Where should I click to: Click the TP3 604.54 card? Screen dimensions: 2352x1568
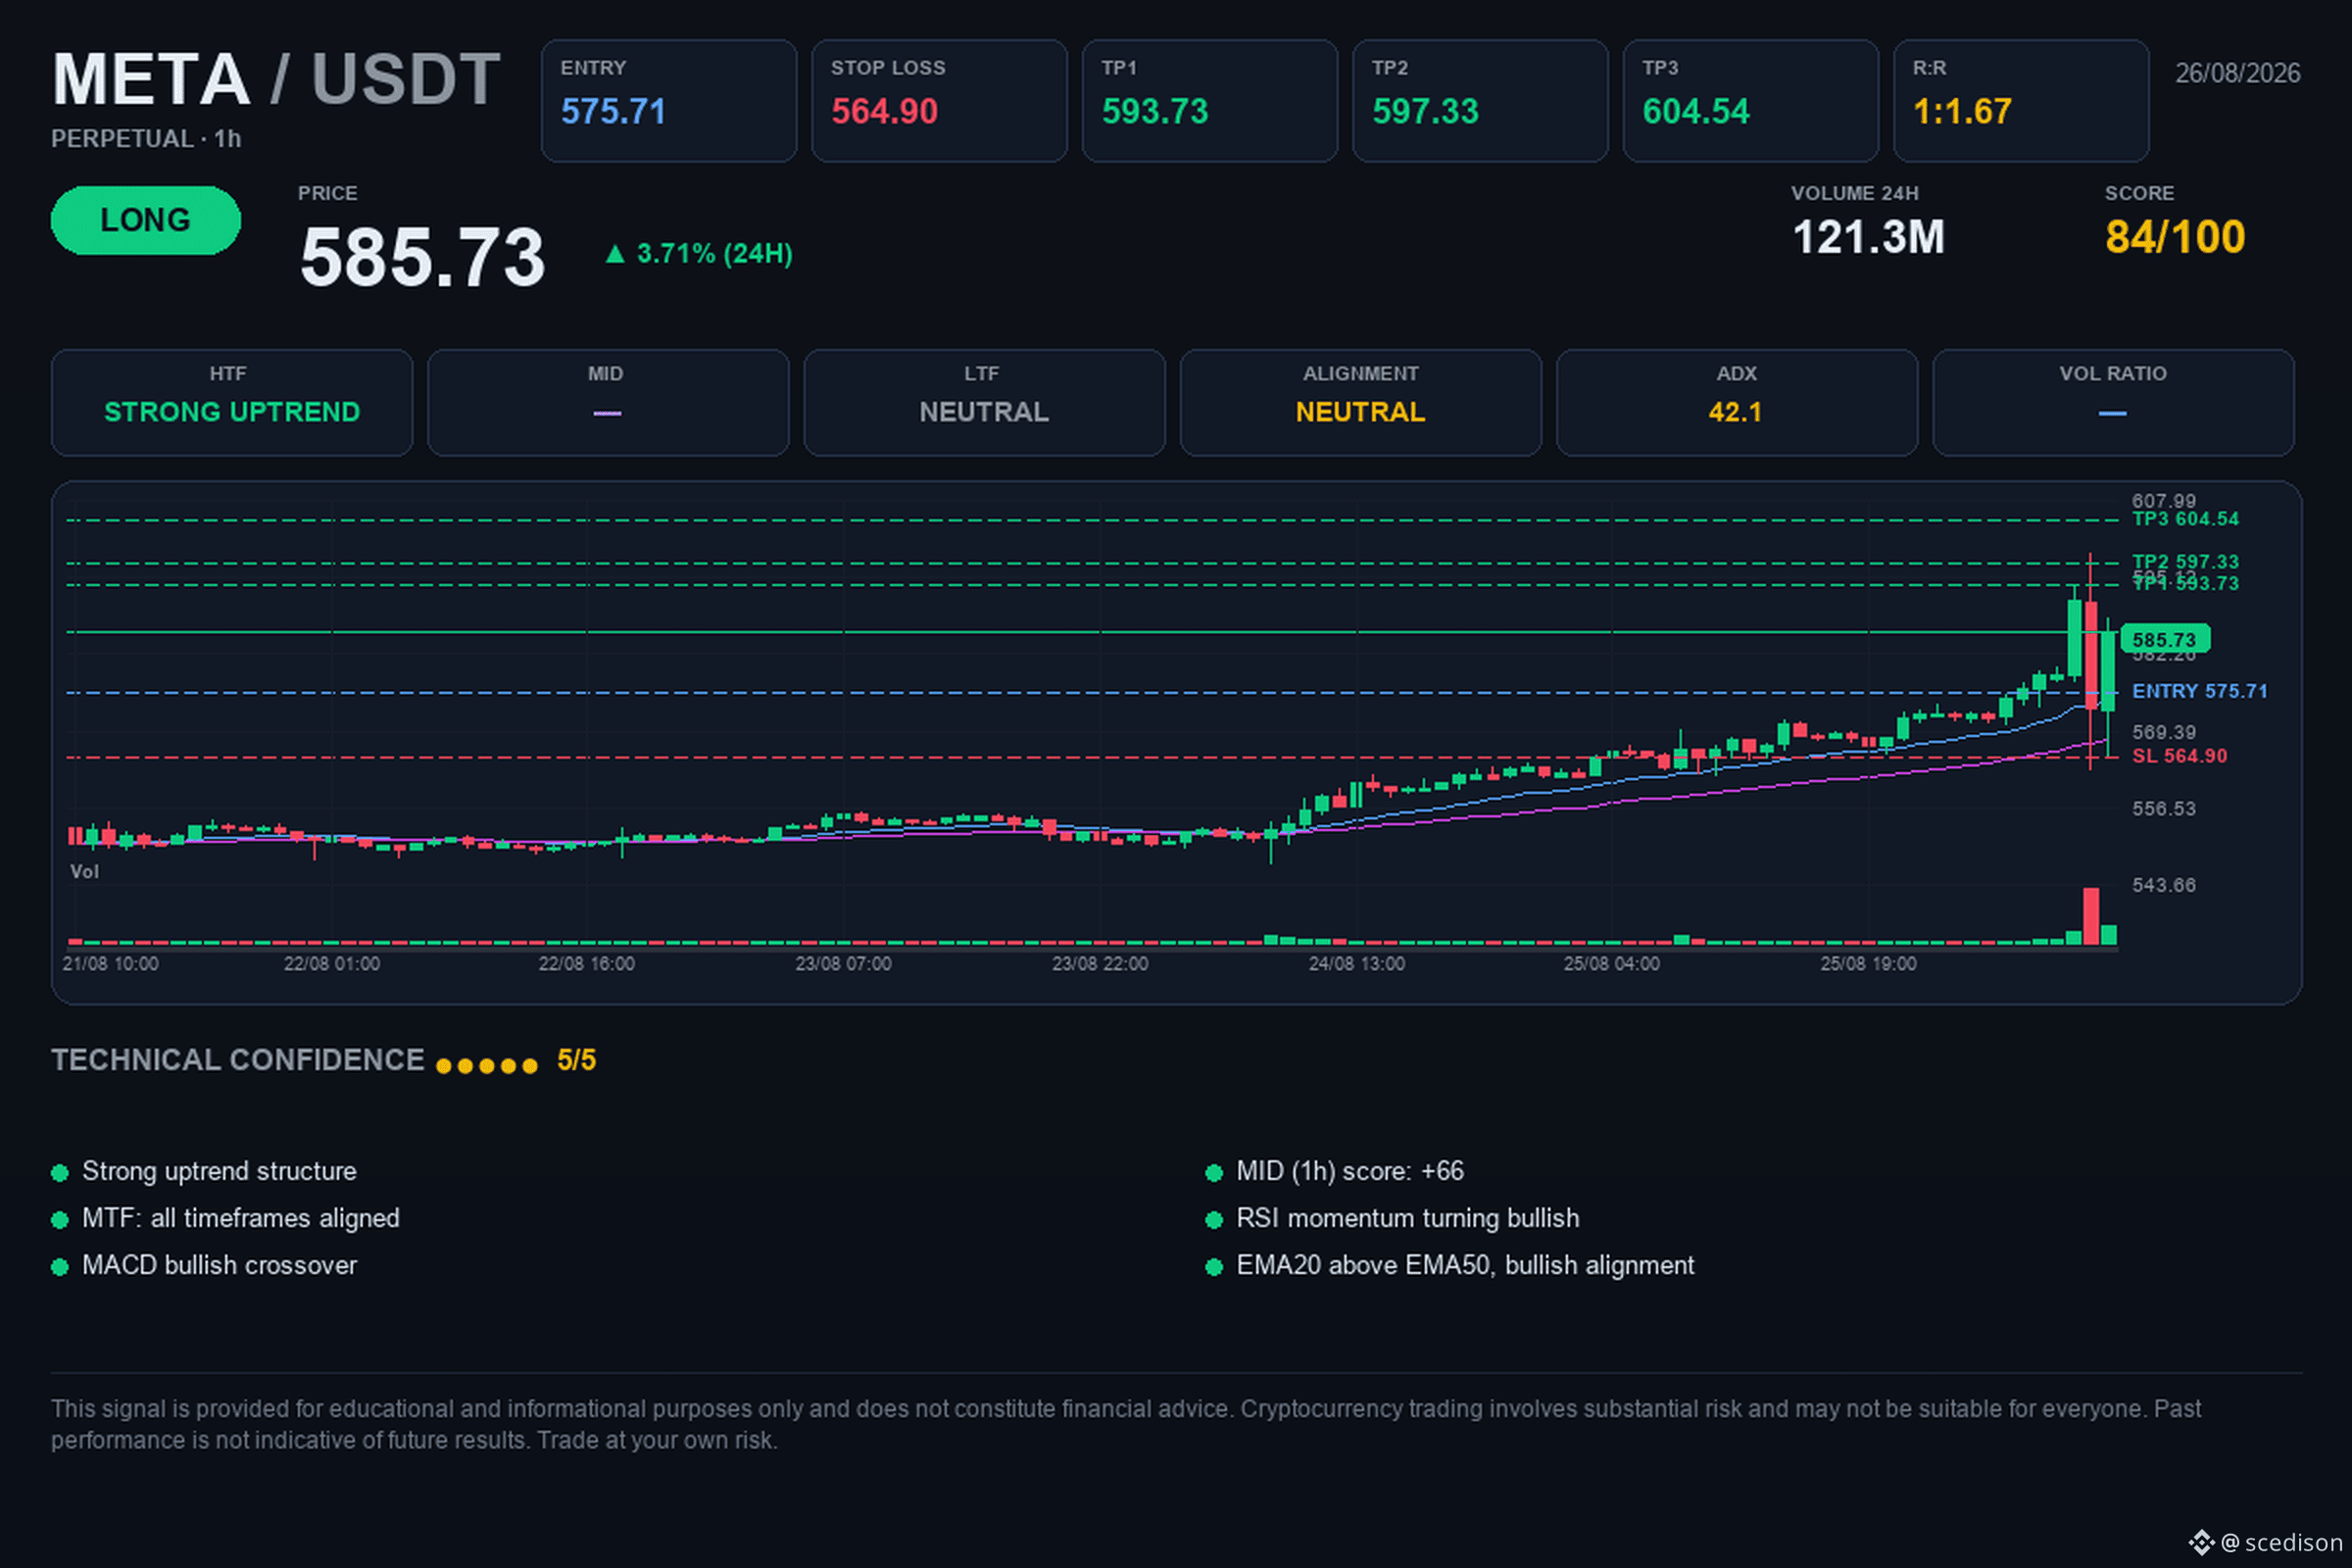[1751, 101]
